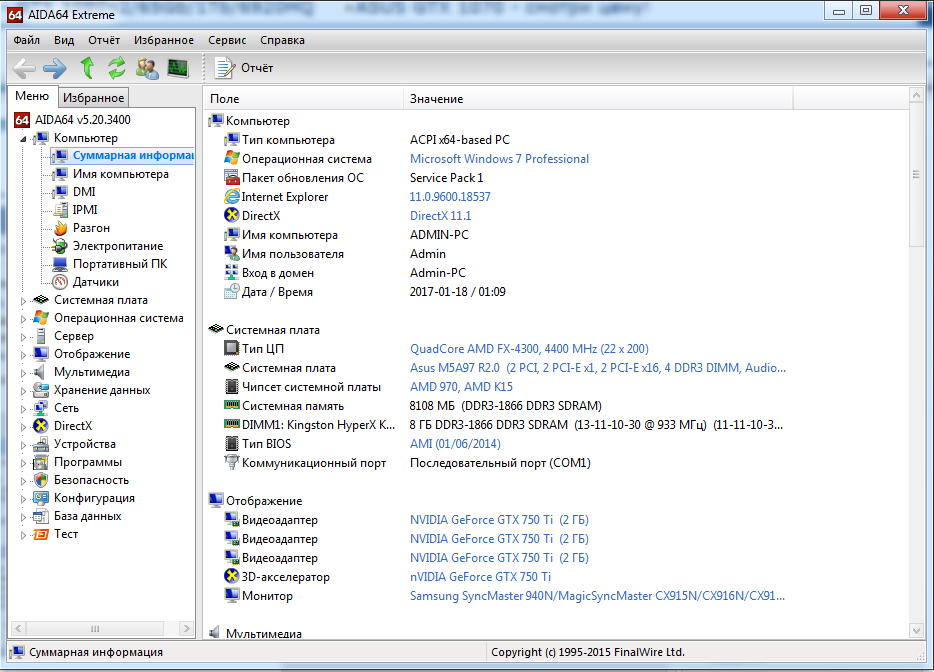Viewport: 934px width, 672px height.
Task: Click the База данных tree icon
Action: coord(41,516)
